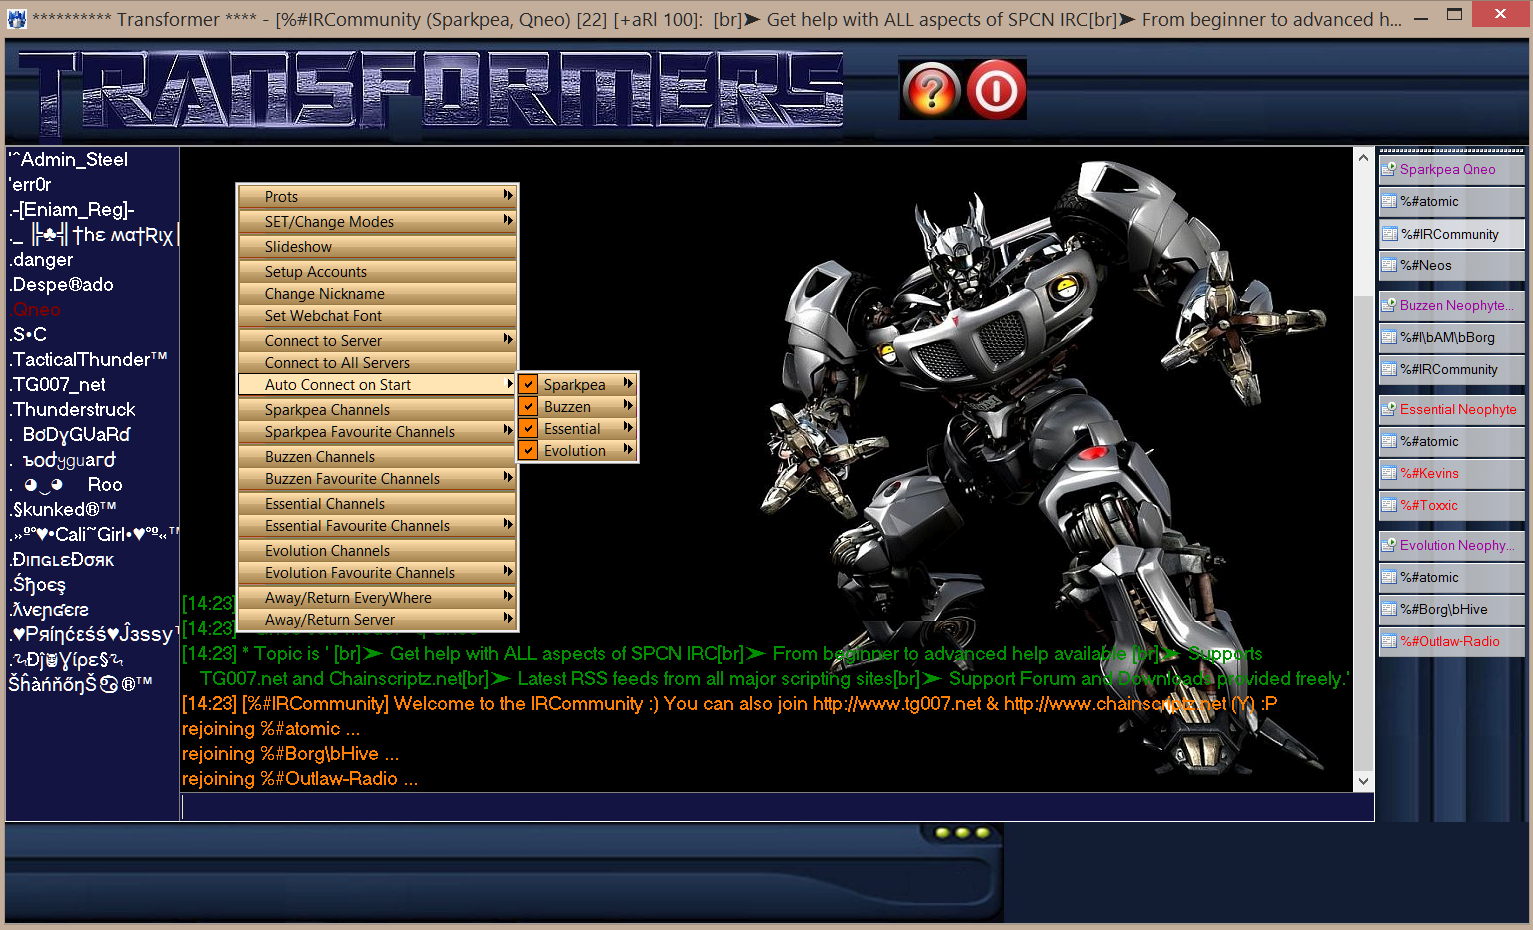The width and height of the screenshot is (1533, 930).
Task: Toggle the Evolution auto connect checkbox
Action: [x=529, y=451]
